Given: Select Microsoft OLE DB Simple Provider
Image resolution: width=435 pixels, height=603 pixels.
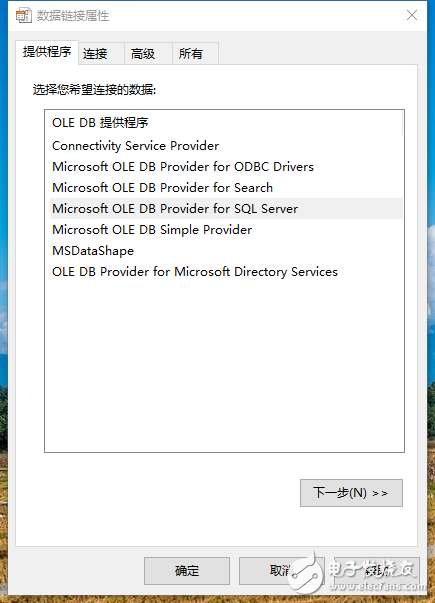Looking at the screenshot, I should 226,230.
